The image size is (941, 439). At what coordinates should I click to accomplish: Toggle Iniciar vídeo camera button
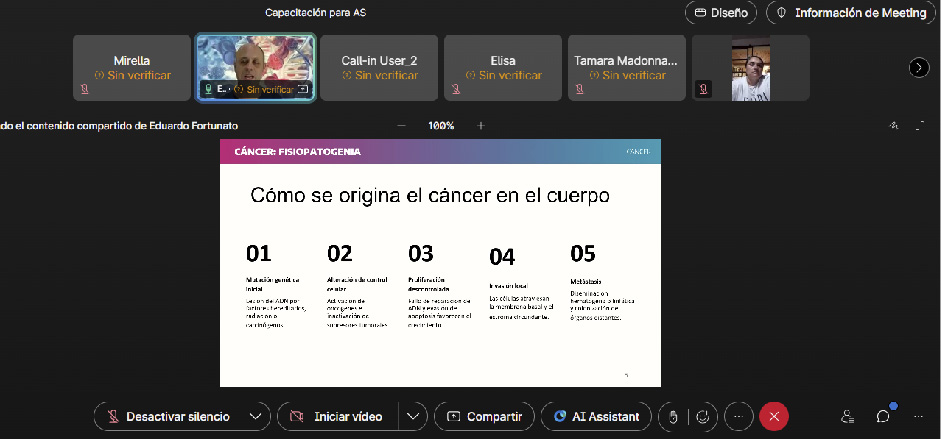[x=336, y=416]
